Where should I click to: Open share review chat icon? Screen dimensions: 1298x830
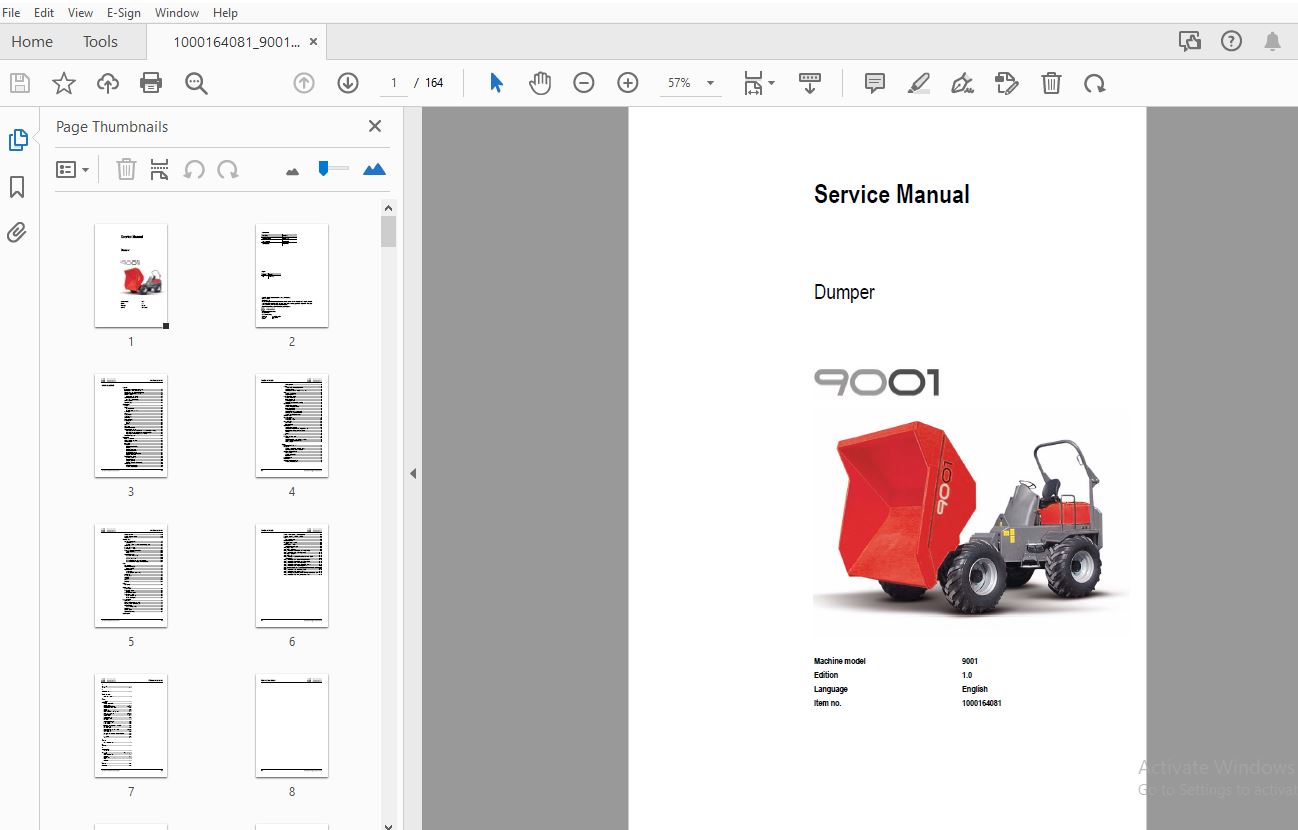tap(1190, 41)
